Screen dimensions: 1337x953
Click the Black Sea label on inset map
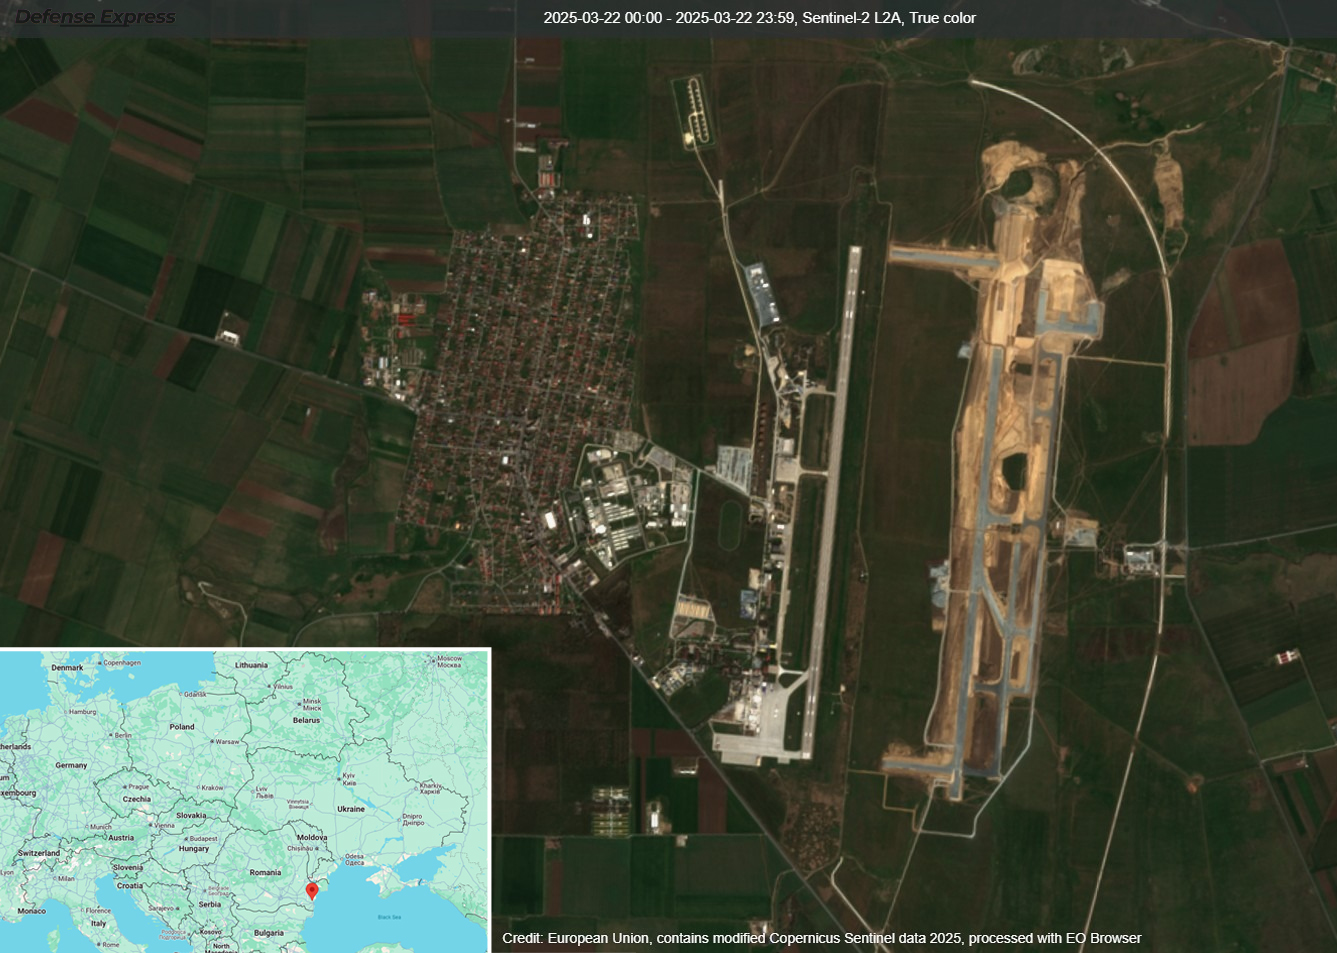pyautogui.click(x=390, y=917)
